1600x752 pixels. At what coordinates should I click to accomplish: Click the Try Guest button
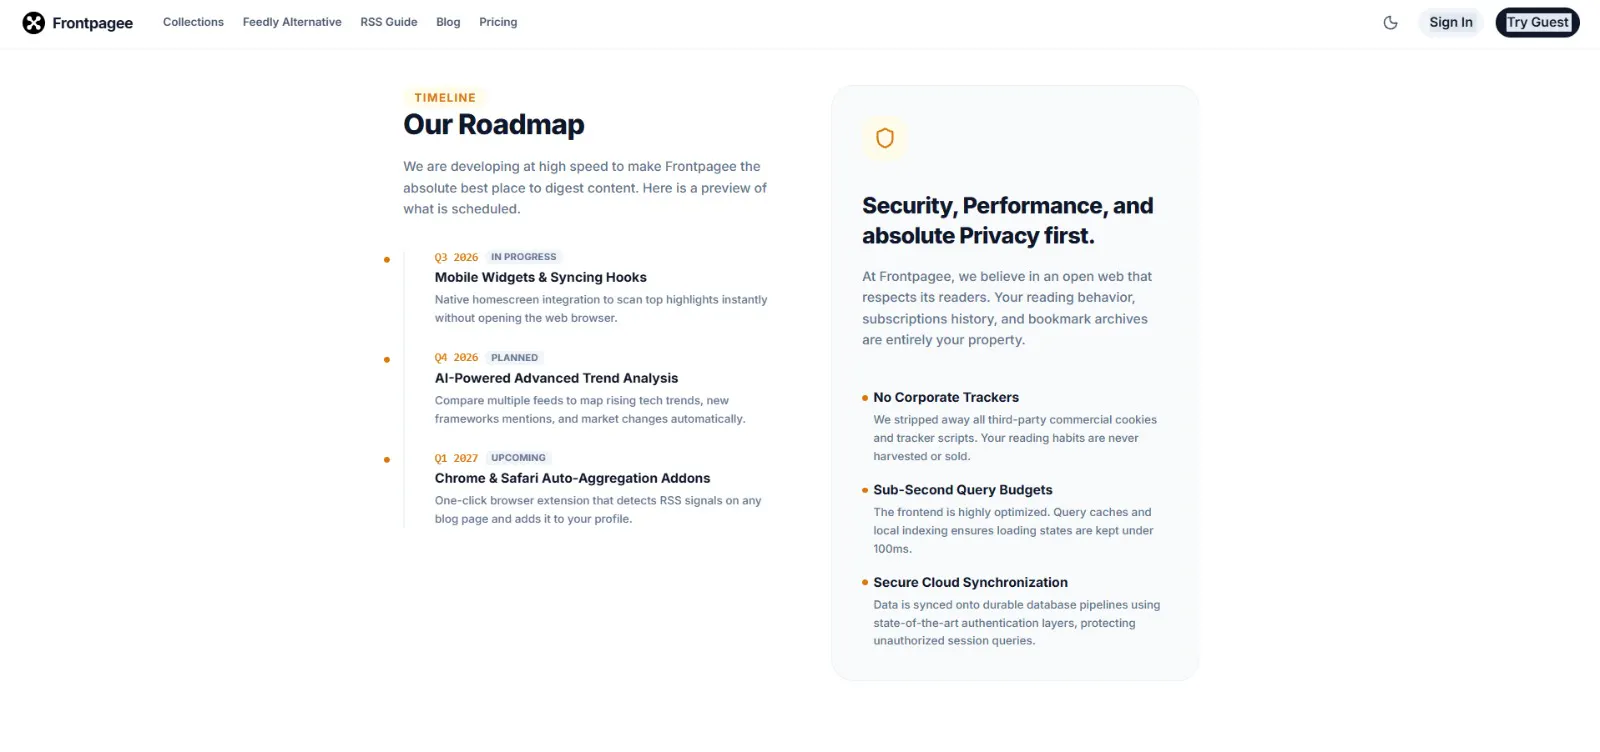pos(1538,22)
